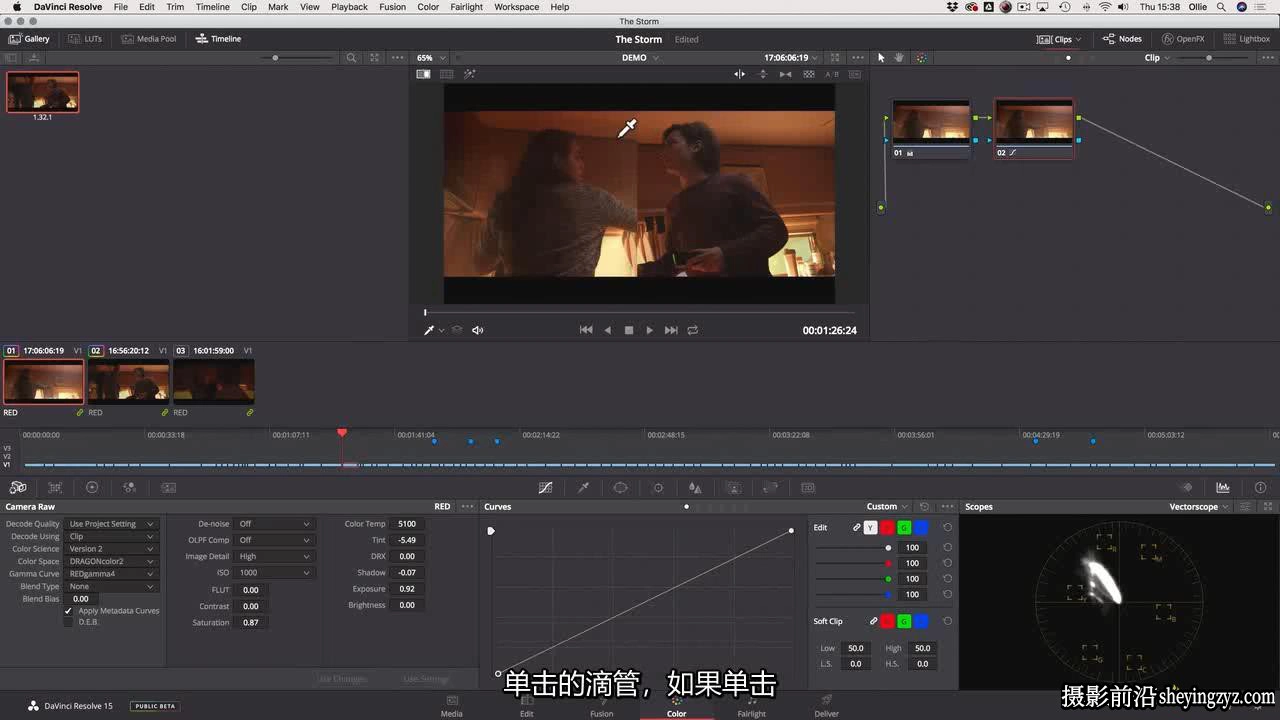Open the Key palette icon
The image size is (1280, 720).
[733, 487]
